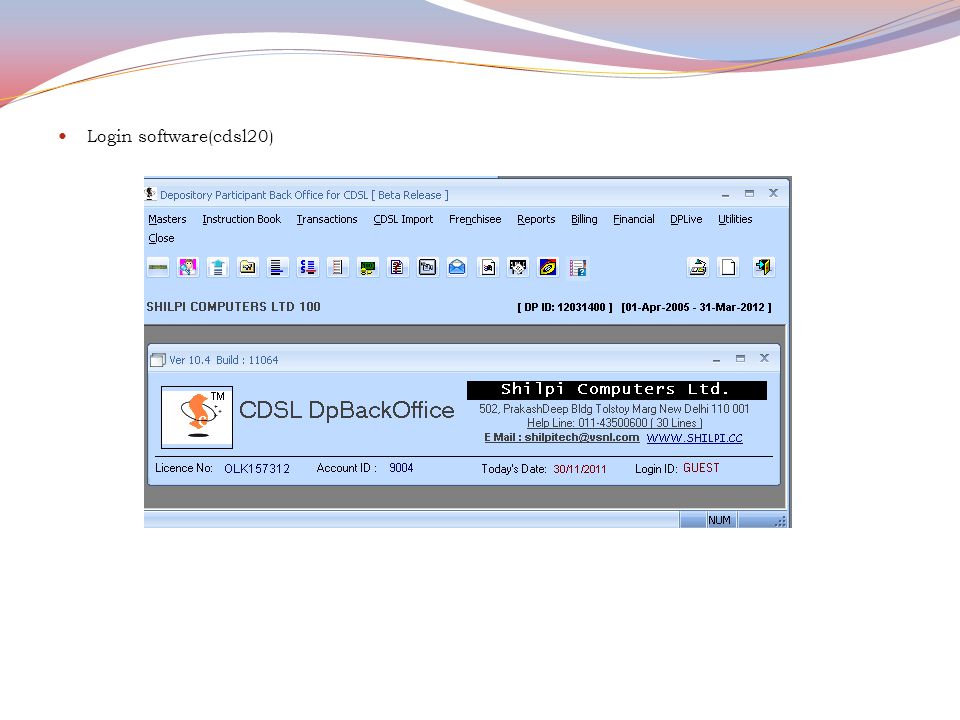Click the Shilpi Computers Ltd. black banner
The width and height of the screenshot is (960, 720).
pyautogui.click(x=617, y=390)
